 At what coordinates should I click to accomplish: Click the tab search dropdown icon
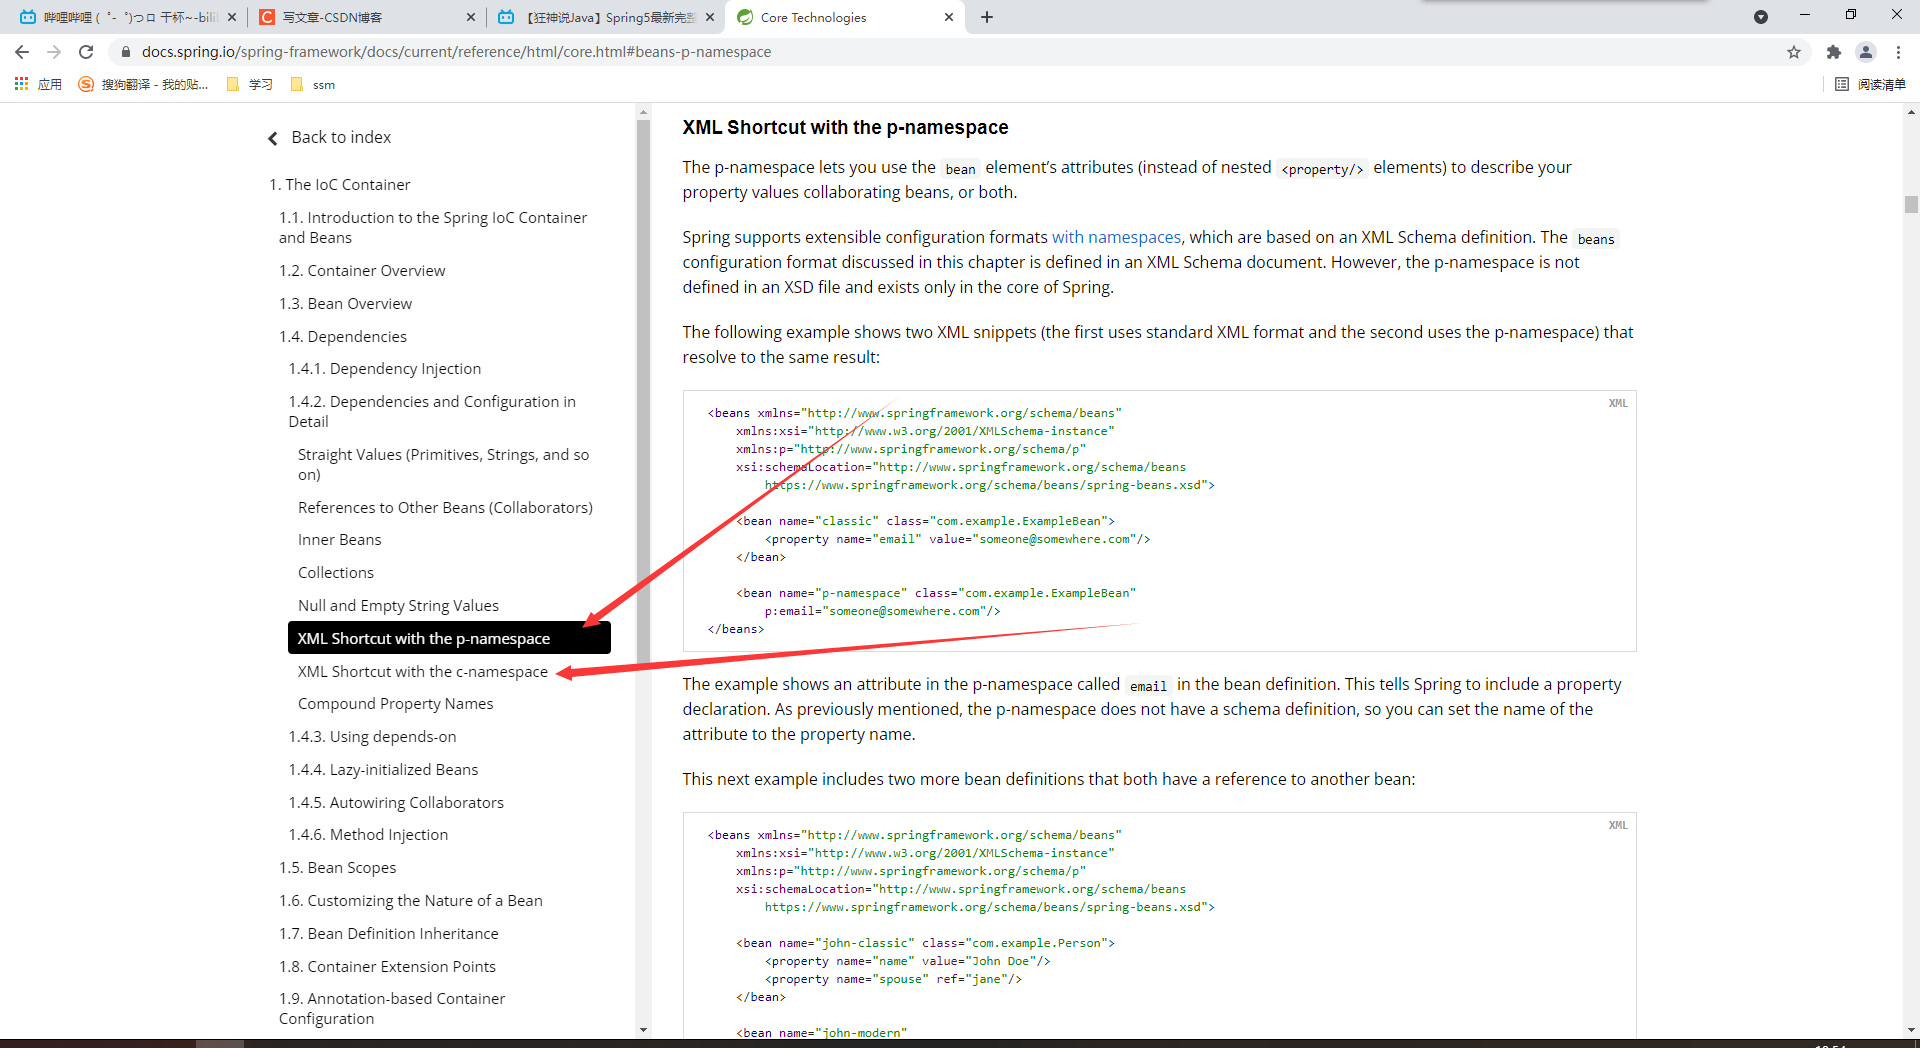click(1761, 17)
